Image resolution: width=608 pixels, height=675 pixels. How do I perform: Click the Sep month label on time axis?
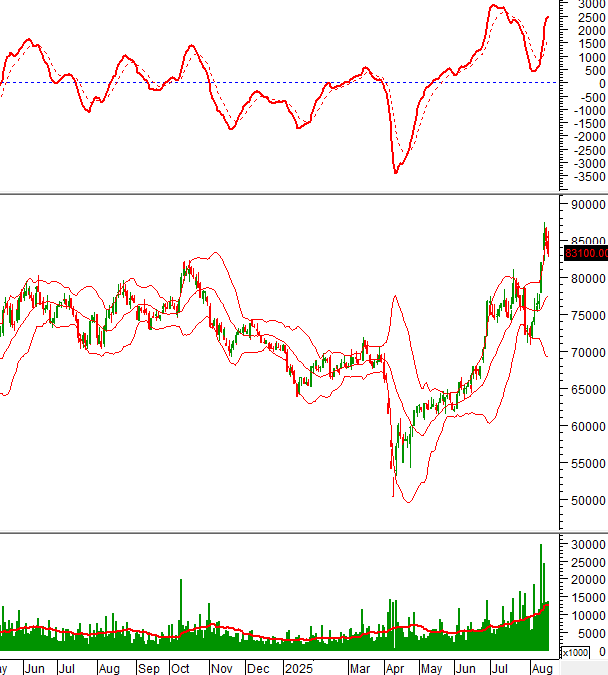click(149, 669)
